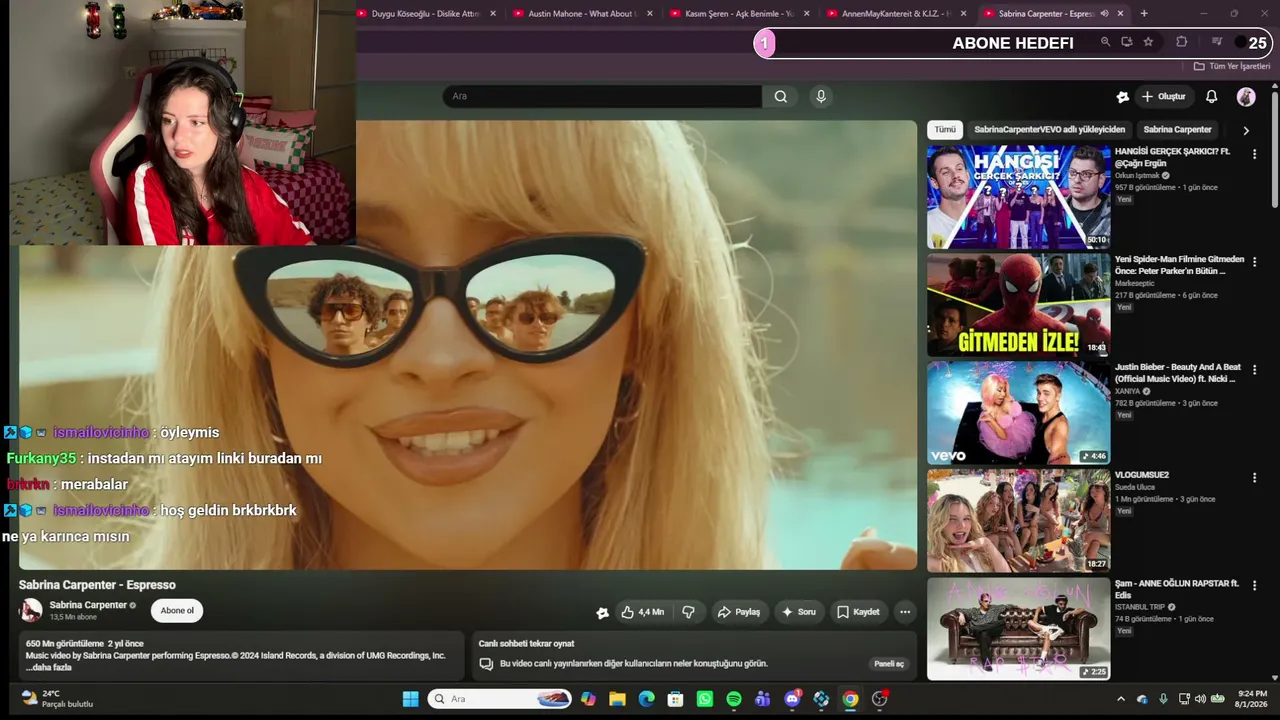Launch File Explorer from the taskbar

tap(617, 699)
